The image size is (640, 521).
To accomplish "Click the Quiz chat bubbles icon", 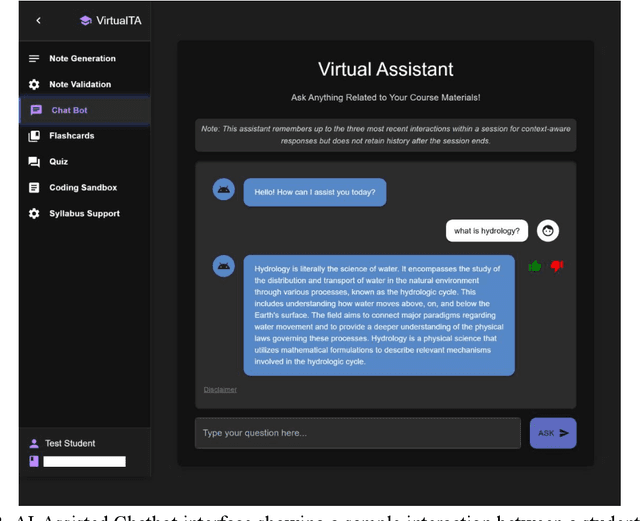I will [34, 161].
